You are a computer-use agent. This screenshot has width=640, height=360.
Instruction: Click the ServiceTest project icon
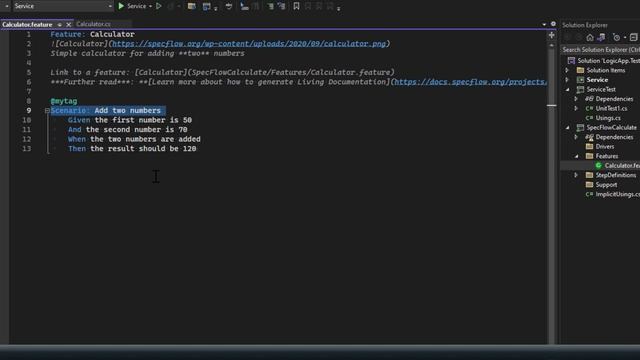click(580, 89)
